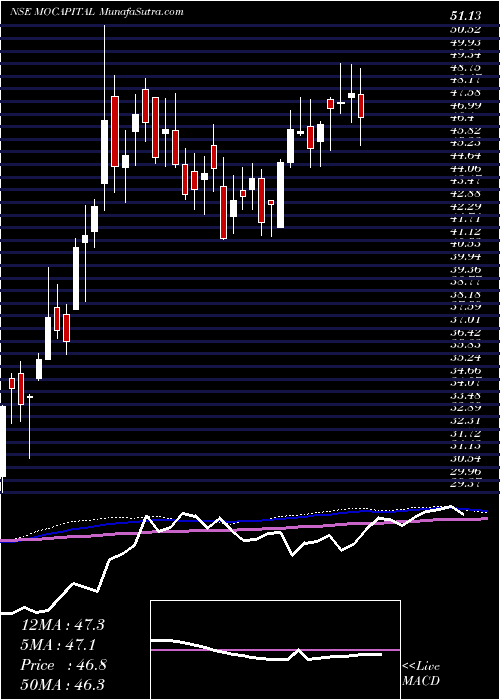Click the 41.12 price axis label
This screenshot has width=500, height=700.
point(465,232)
